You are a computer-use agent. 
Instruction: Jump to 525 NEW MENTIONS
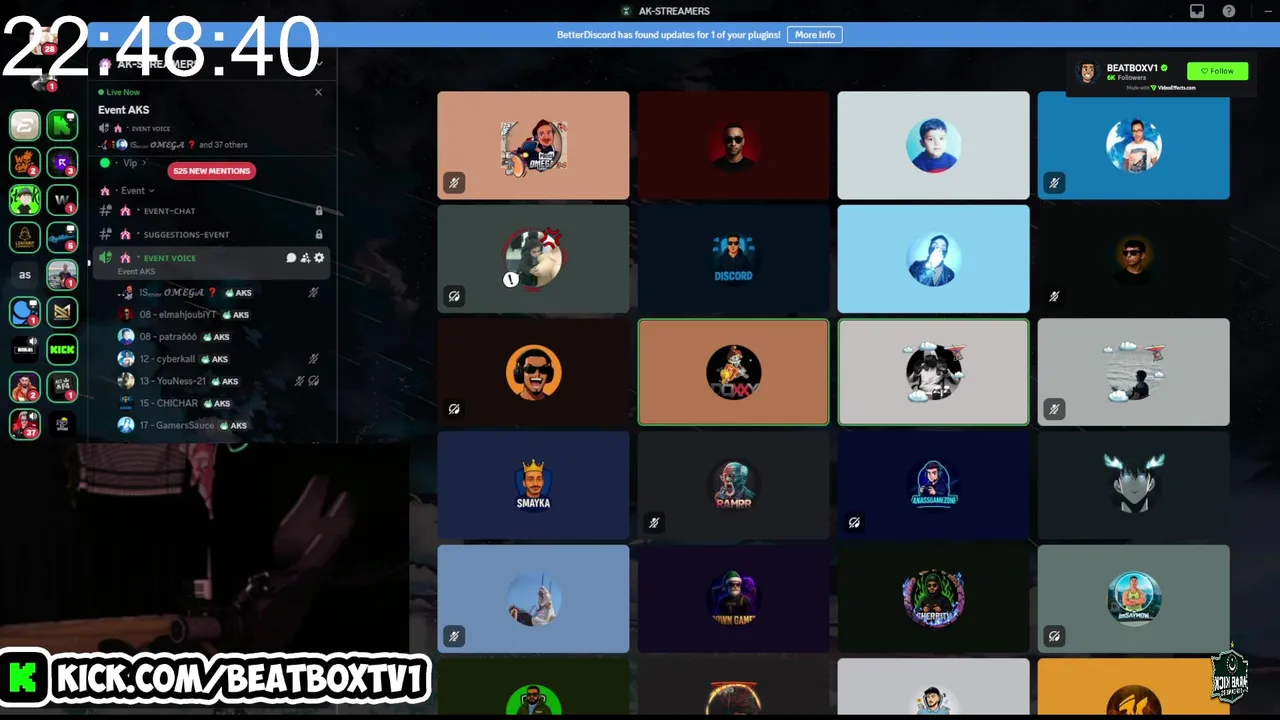point(212,171)
